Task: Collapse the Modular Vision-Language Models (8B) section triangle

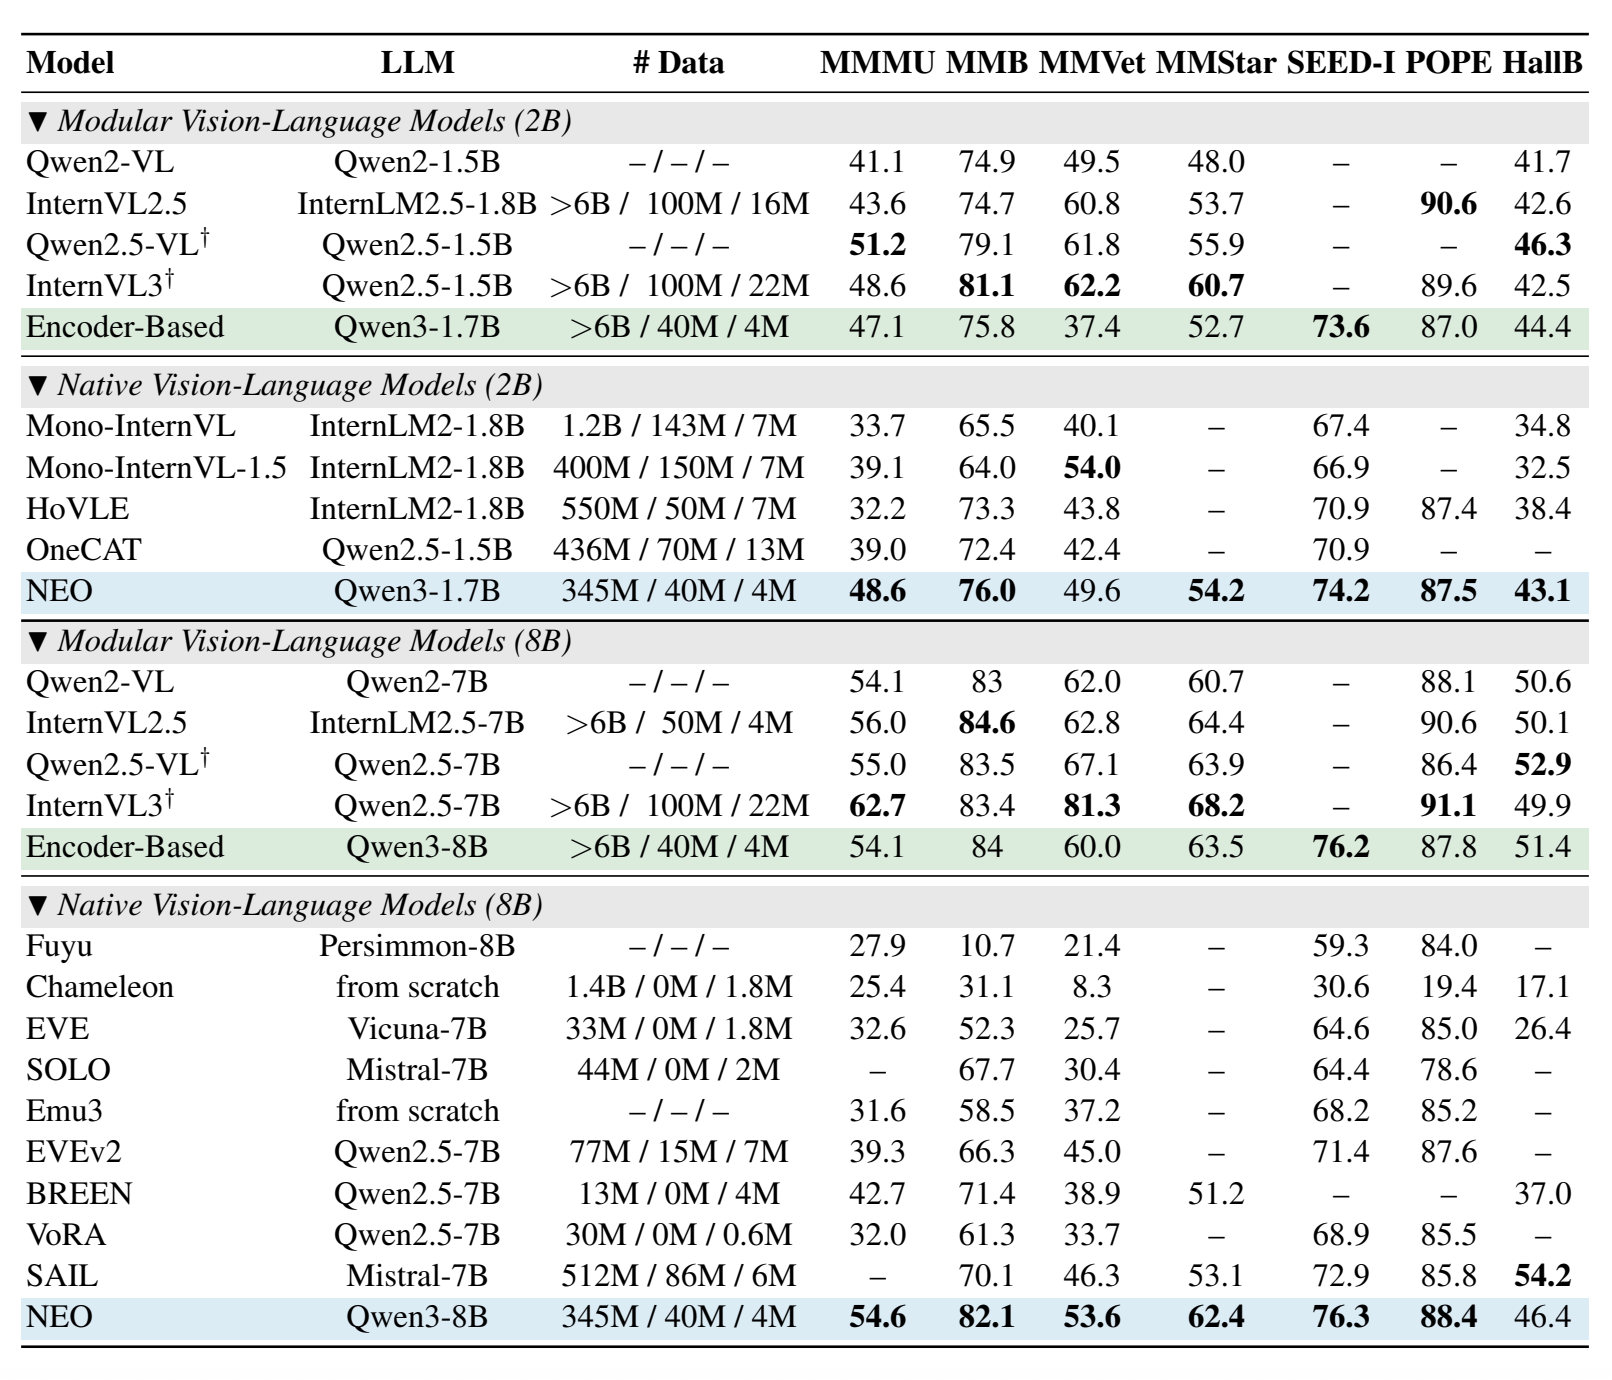Action: click(38, 641)
